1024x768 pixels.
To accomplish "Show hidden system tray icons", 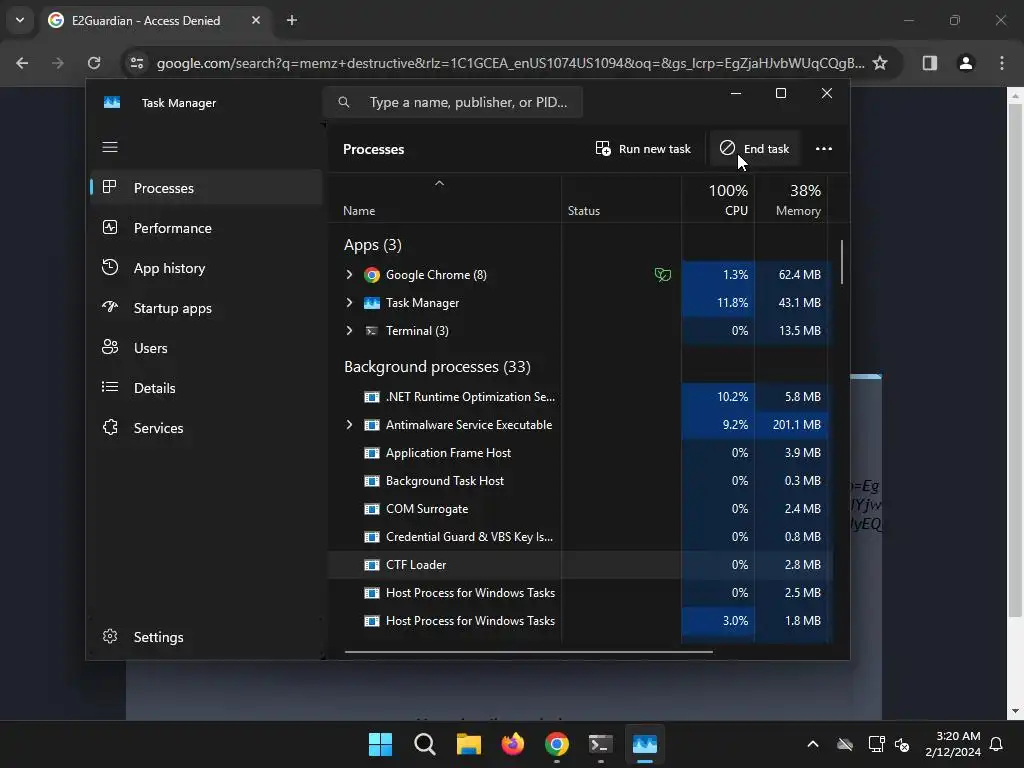I will tap(813, 744).
